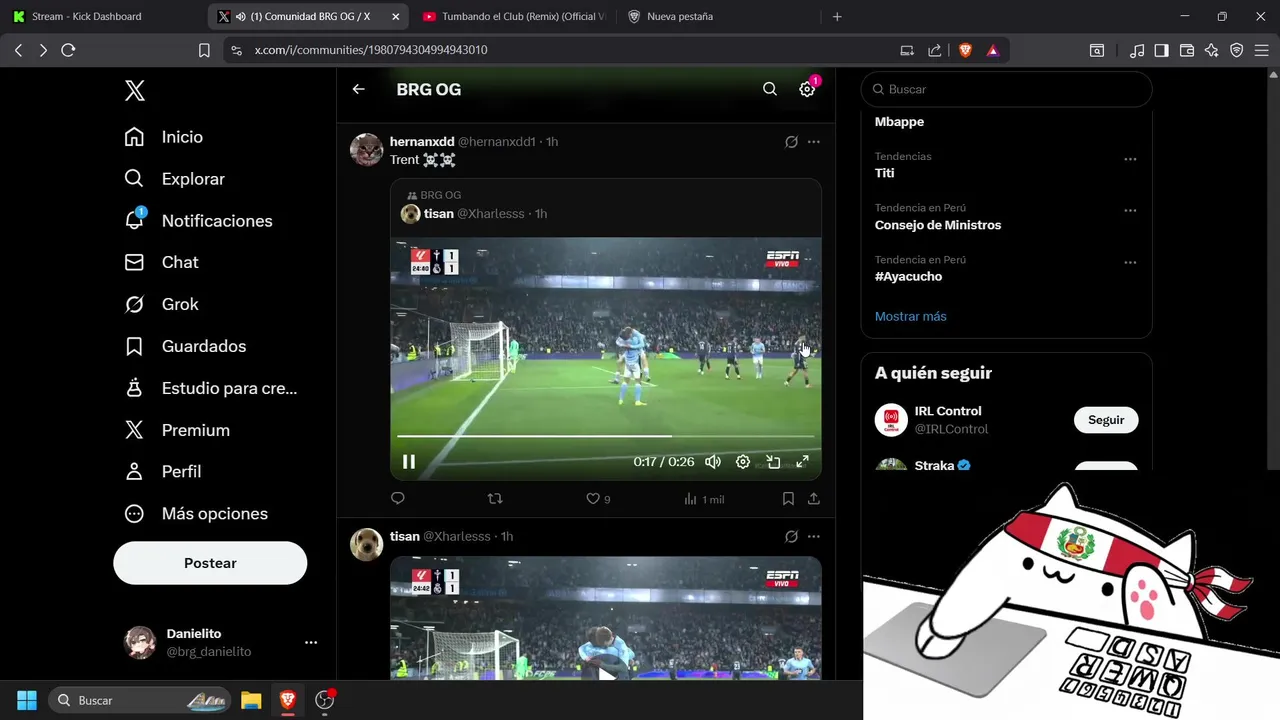
Task: Open Grok actions on tisan post
Action: [791, 537]
